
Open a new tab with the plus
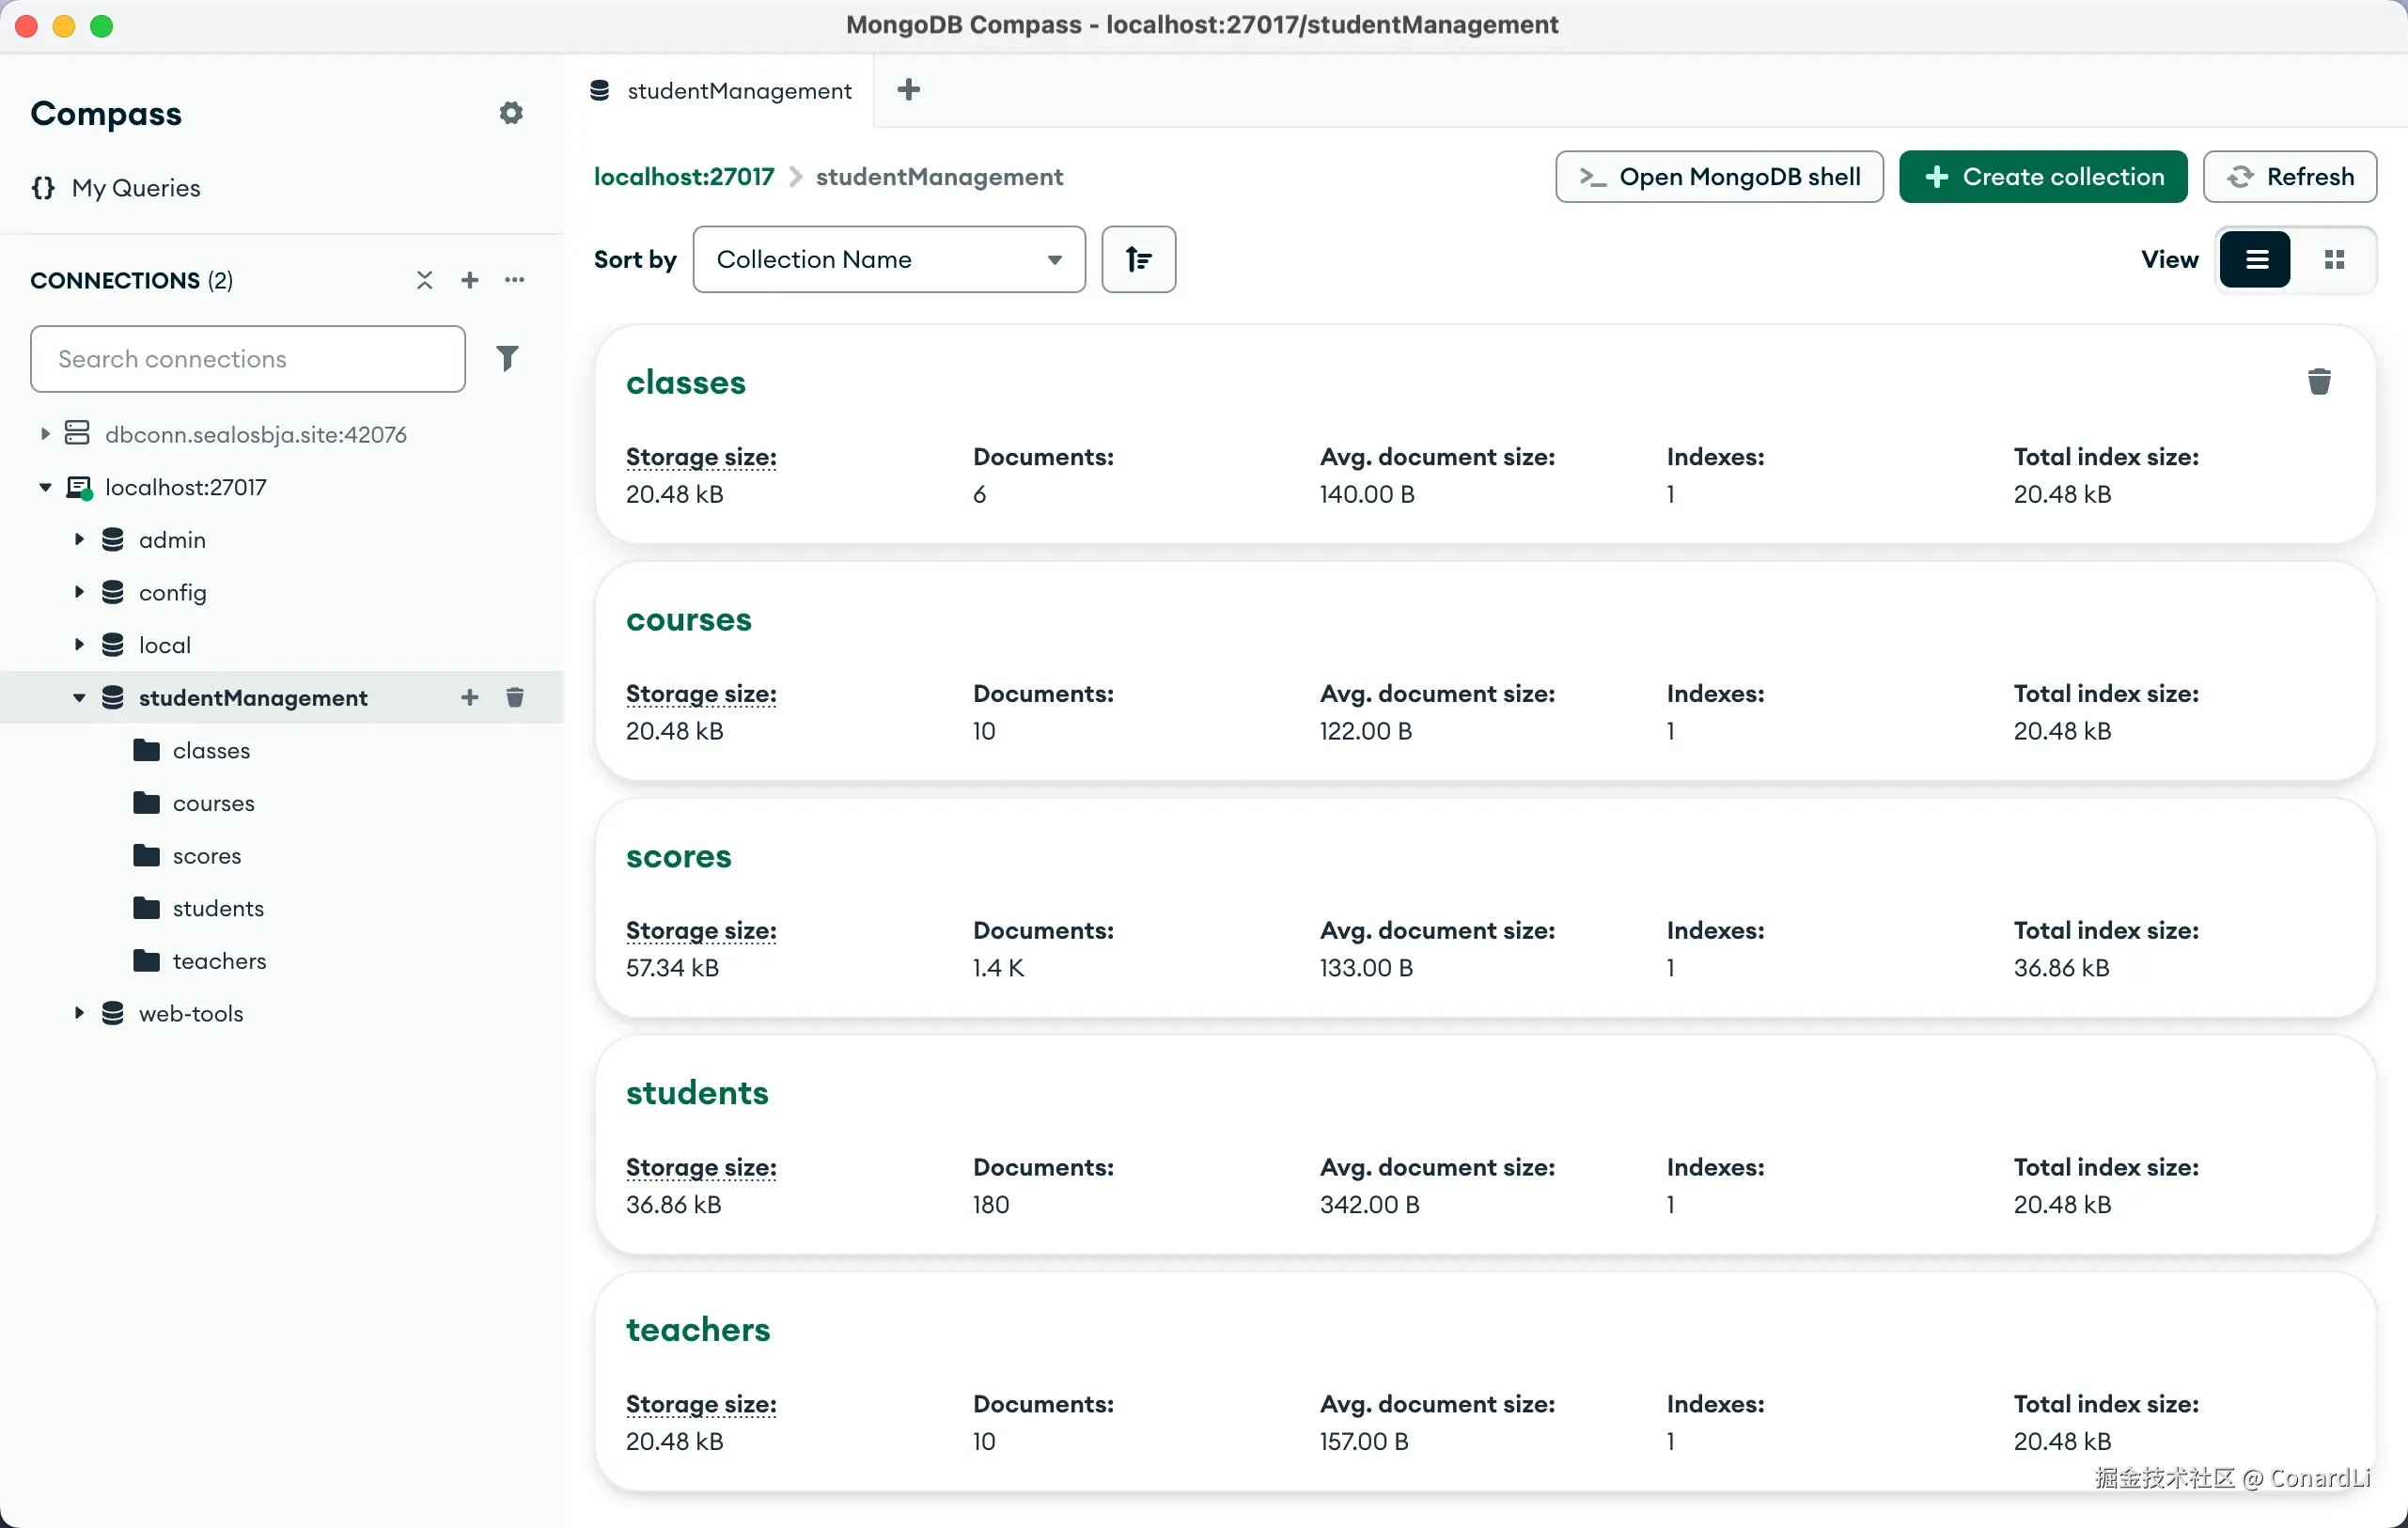(x=908, y=90)
